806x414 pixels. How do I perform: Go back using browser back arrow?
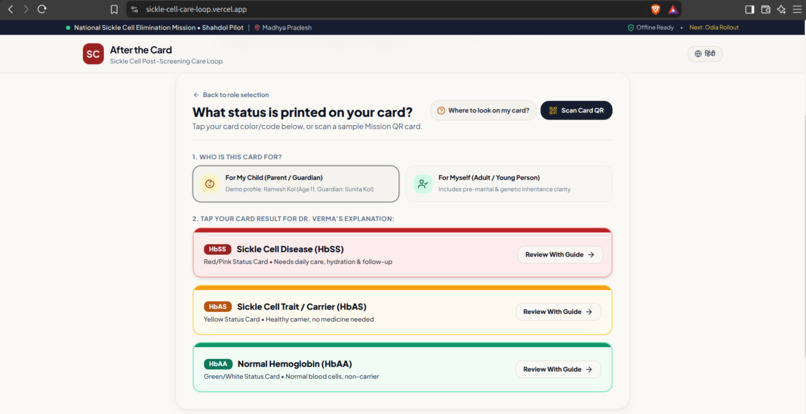coord(10,9)
